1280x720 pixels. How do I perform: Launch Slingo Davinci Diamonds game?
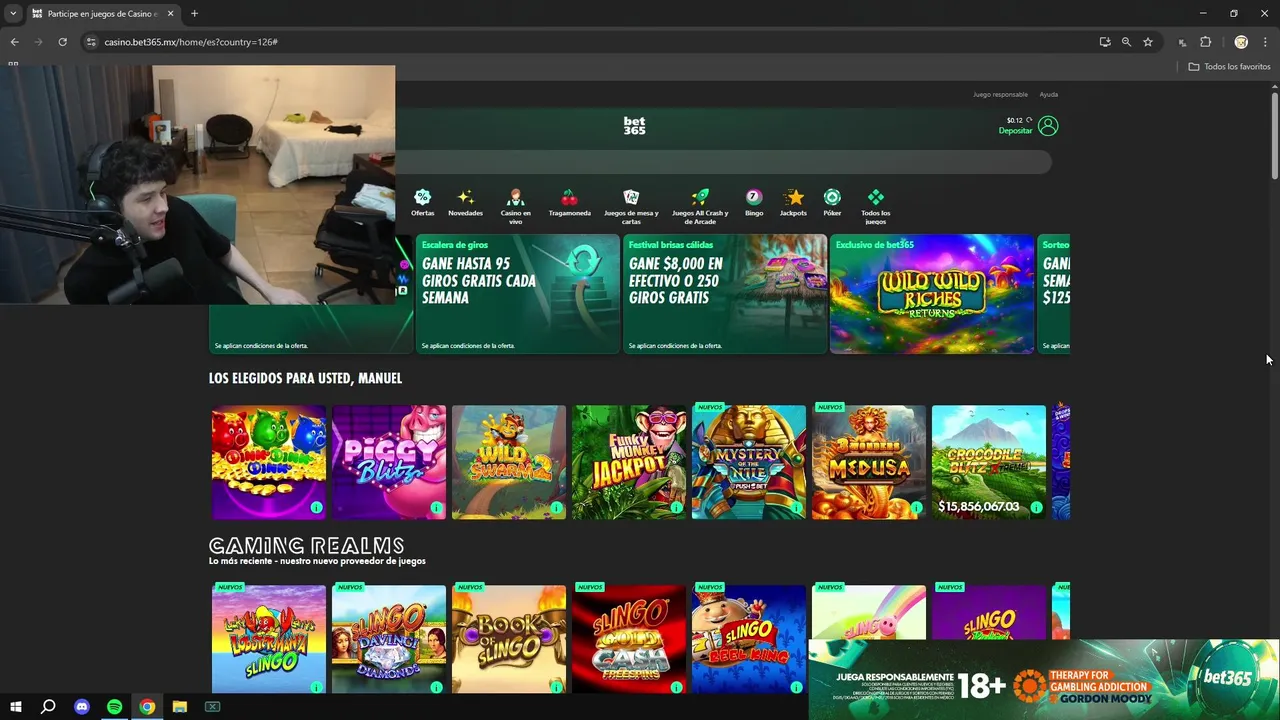(388, 639)
